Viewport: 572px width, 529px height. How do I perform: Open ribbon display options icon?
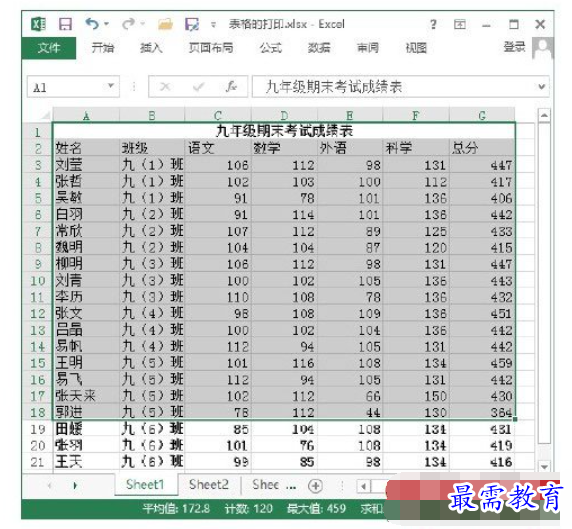pos(460,24)
